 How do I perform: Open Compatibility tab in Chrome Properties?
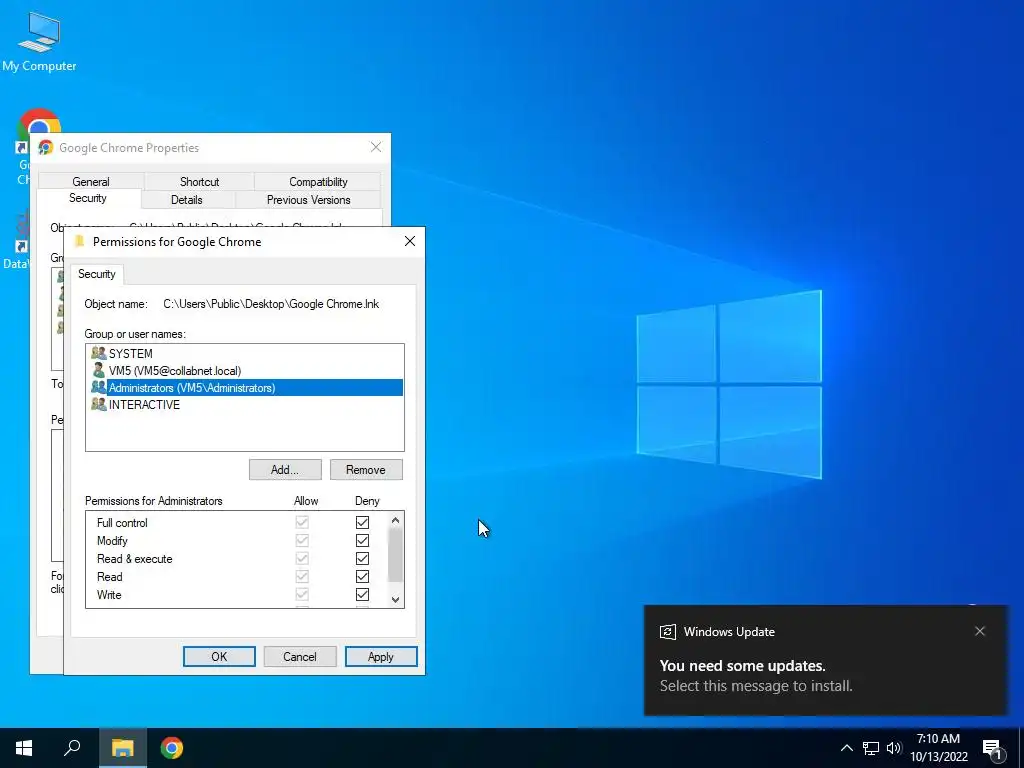(x=318, y=182)
